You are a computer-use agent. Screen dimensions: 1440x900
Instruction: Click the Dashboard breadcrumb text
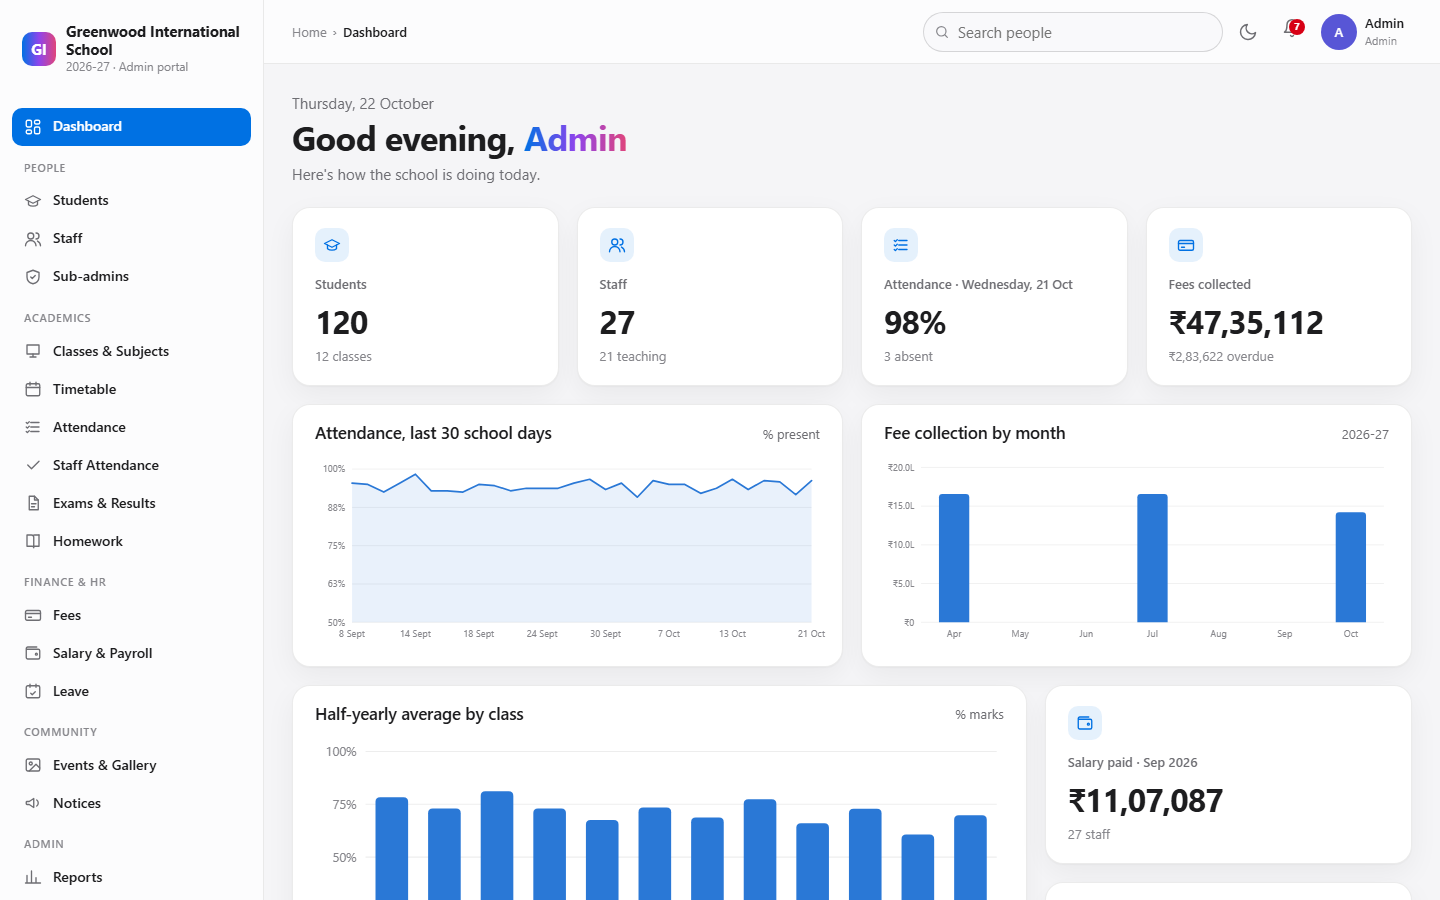pos(375,33)
